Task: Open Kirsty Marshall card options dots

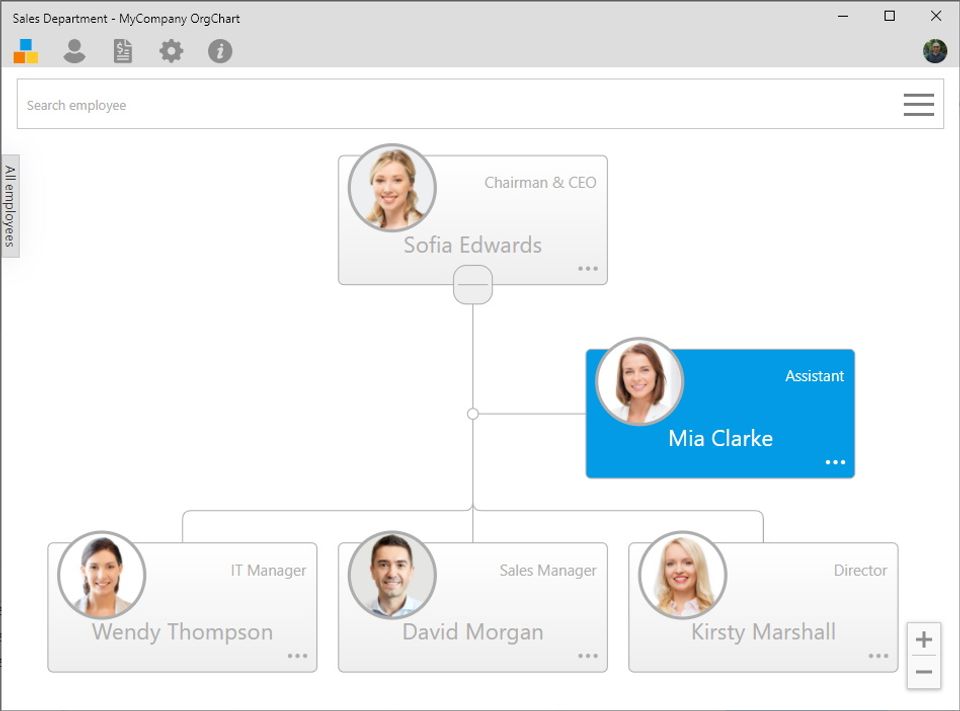Action: tap(878, 656)
